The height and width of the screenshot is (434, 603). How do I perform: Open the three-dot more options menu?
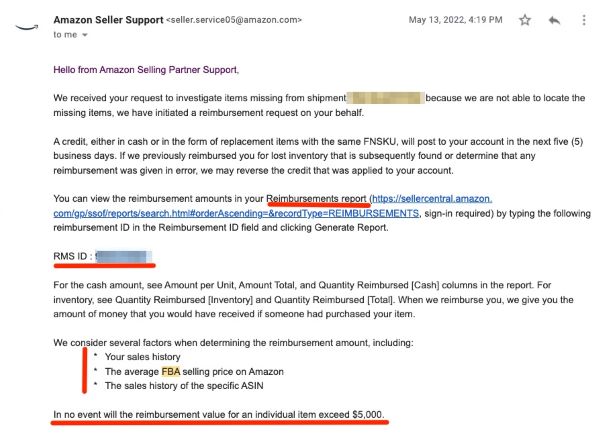(x=584, y=20)
